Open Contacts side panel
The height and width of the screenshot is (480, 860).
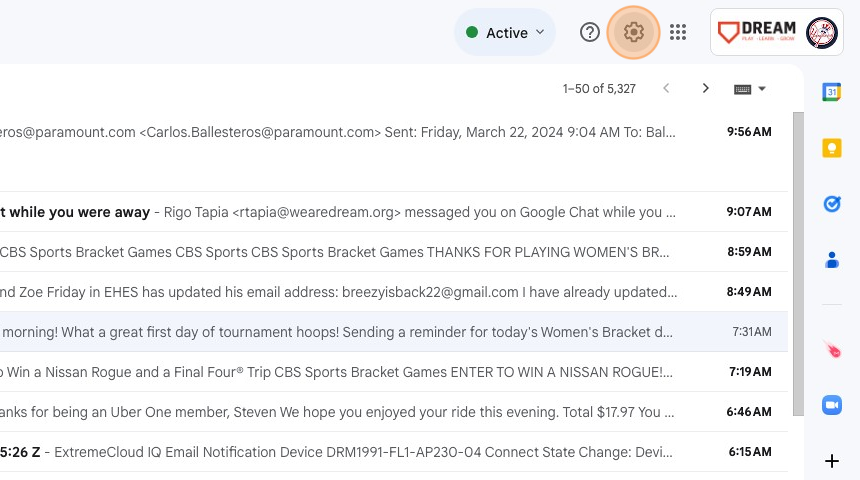(x=831, y=260)
